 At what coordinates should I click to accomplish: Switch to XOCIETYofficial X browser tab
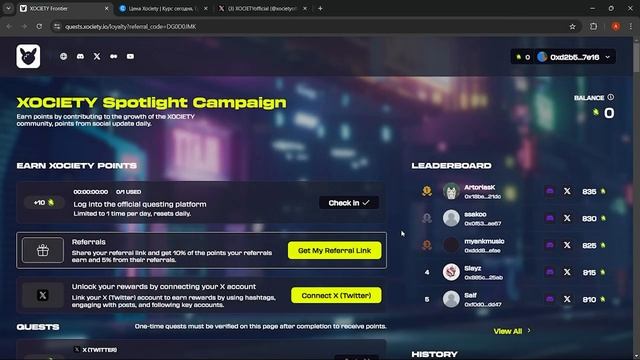click(x=262, y=9)
